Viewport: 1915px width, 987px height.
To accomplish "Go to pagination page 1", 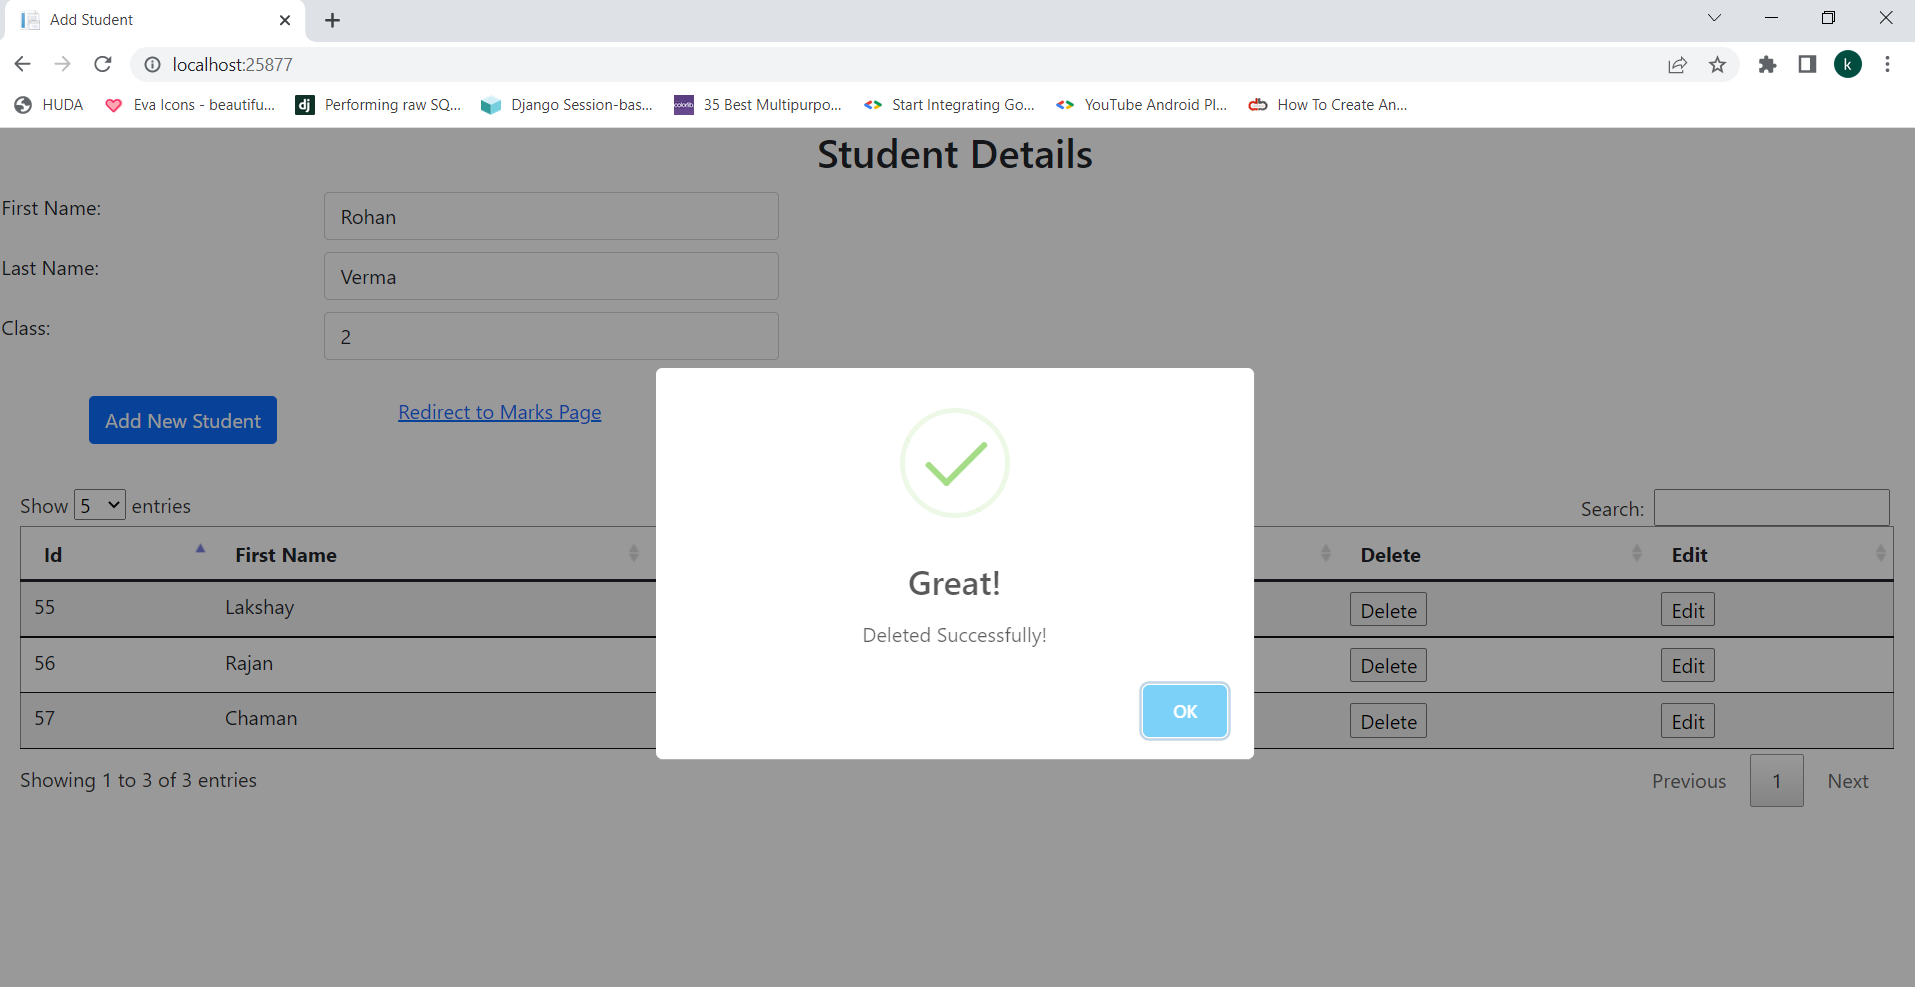I will [1776, 781].
